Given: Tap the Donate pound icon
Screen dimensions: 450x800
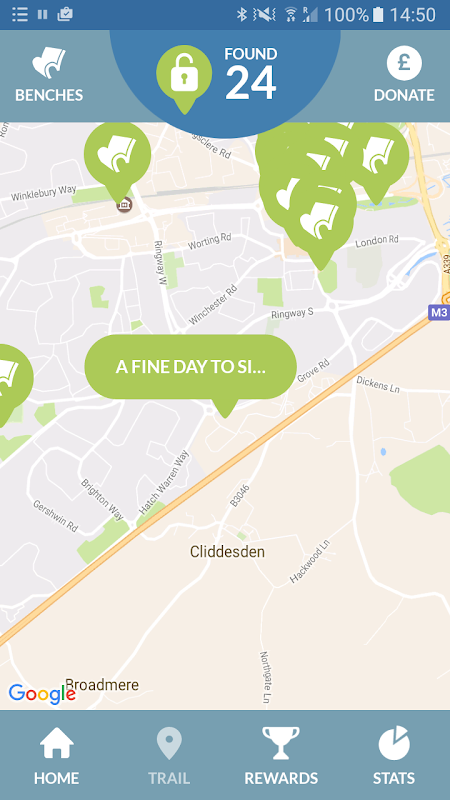Looking at the screenshot, I should [x=404, y=63].
